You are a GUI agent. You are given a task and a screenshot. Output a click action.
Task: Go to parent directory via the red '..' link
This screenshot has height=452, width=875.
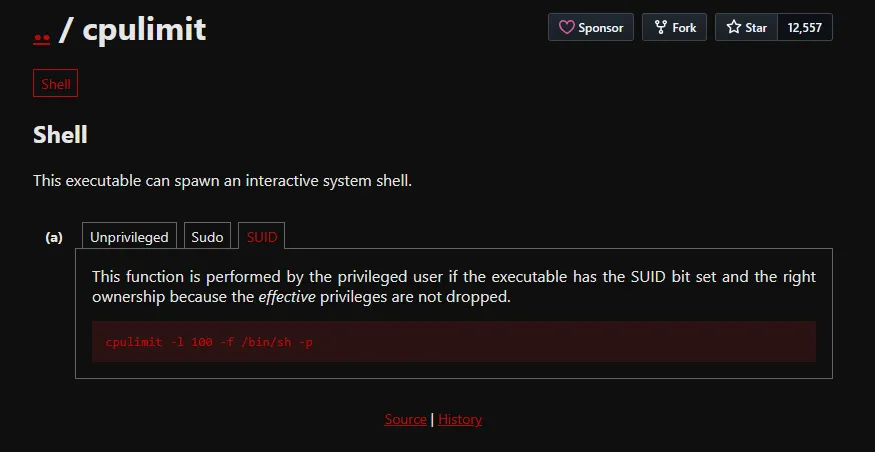pyautogui.click(x=41, y=32)
